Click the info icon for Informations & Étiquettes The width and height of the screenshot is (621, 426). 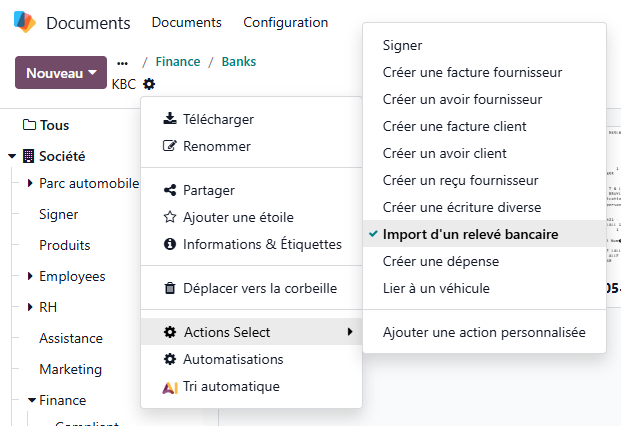click(x=169, y=244)
